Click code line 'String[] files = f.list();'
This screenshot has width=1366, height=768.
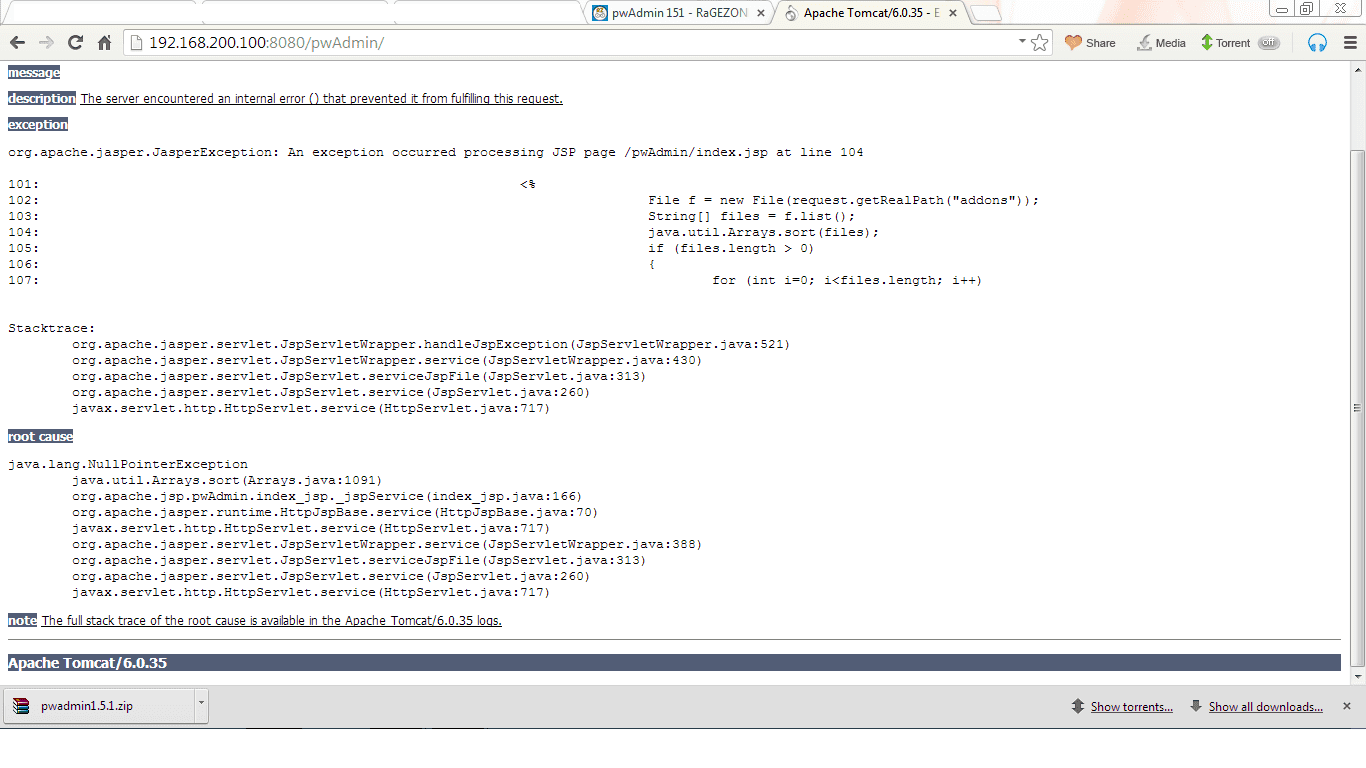pyautogui.click(x=752, y=217)
